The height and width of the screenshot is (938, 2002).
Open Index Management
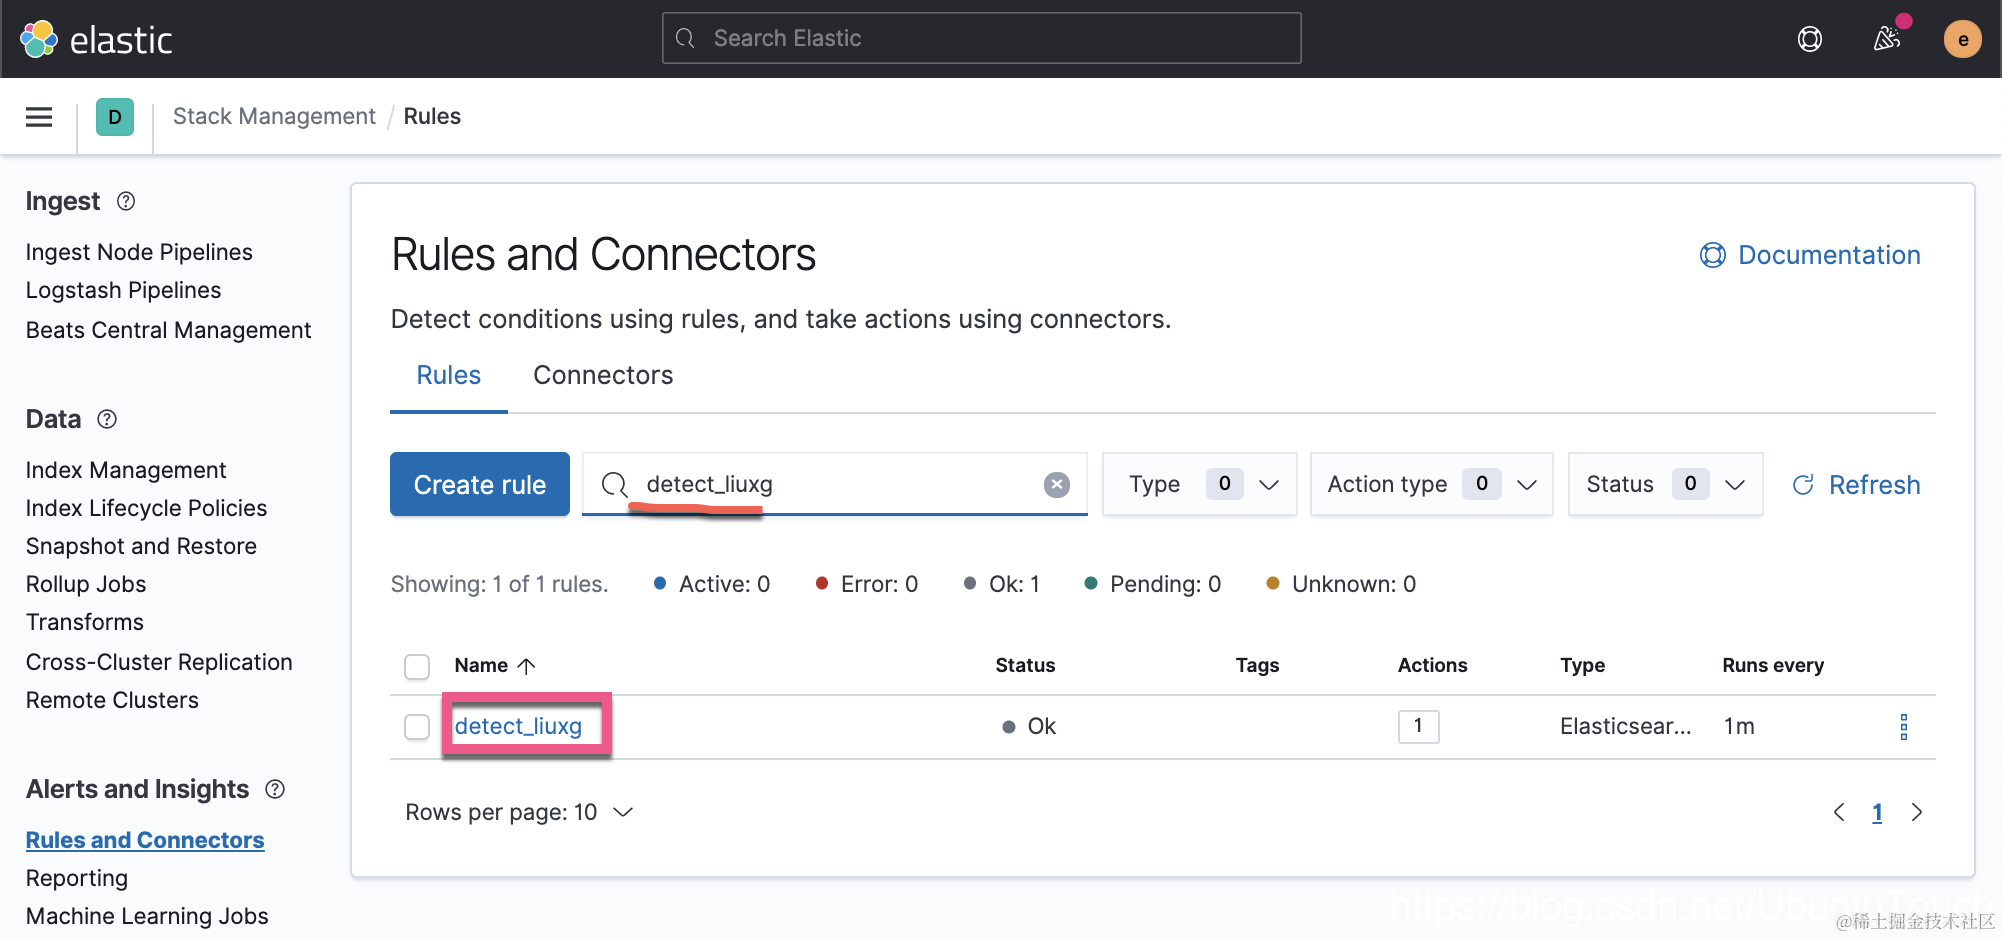(126, 470)
